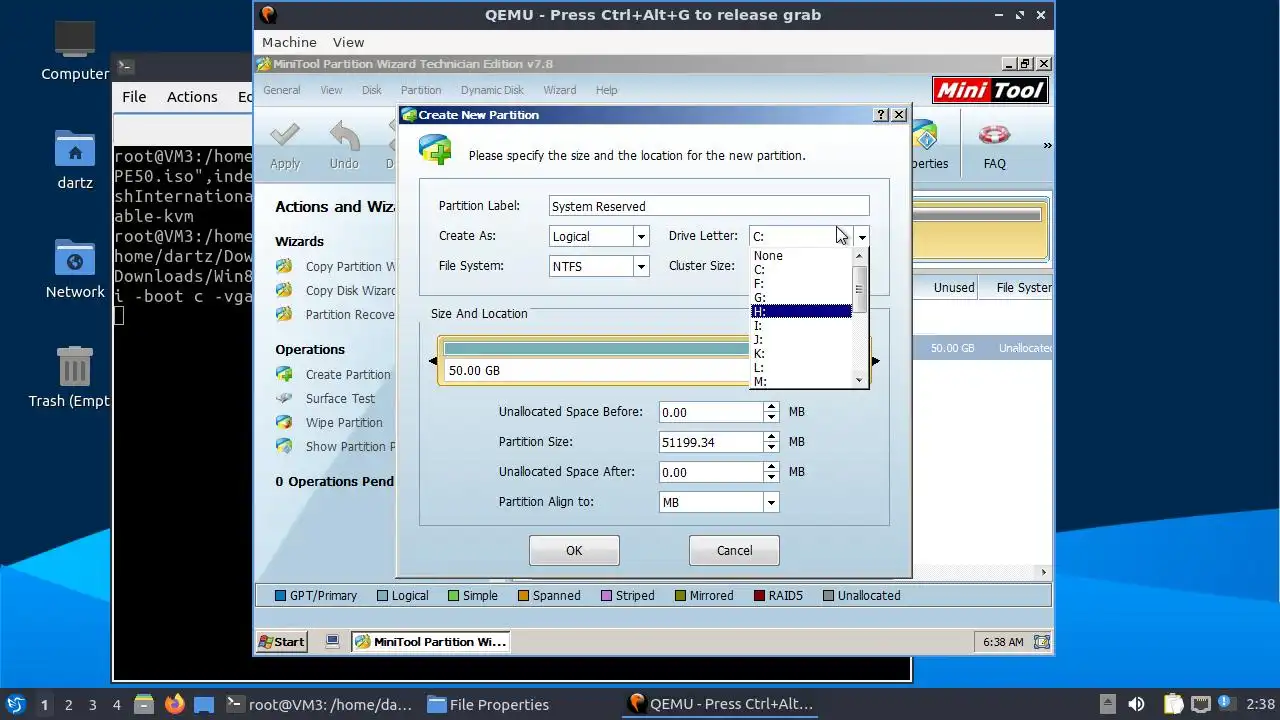Launch Firefox from the taskbar

175,704
